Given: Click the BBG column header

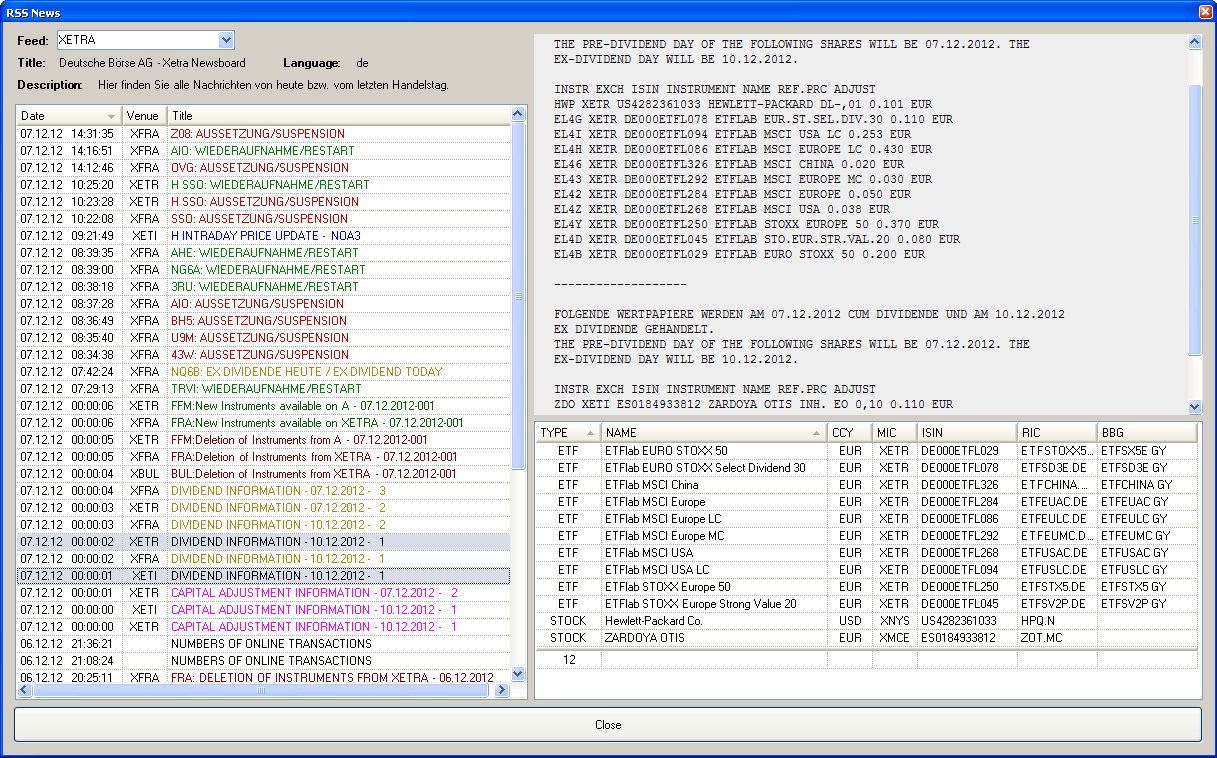Looking at the screenshot, I should (x=1145, y=433).
